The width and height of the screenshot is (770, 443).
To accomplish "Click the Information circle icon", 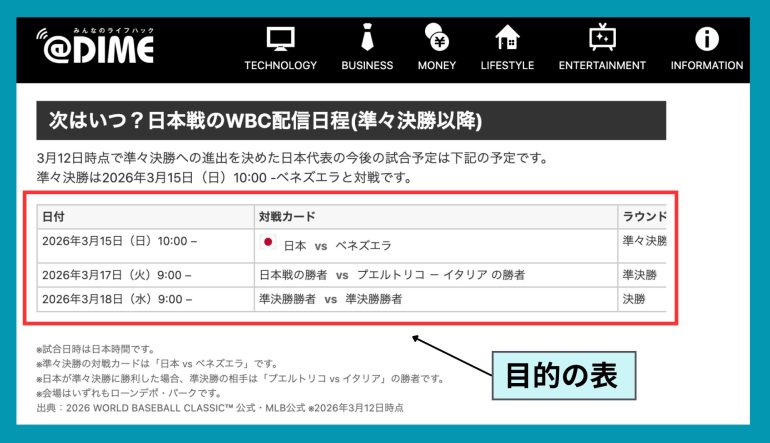I will pyautogui.click(x=707, y=39).
